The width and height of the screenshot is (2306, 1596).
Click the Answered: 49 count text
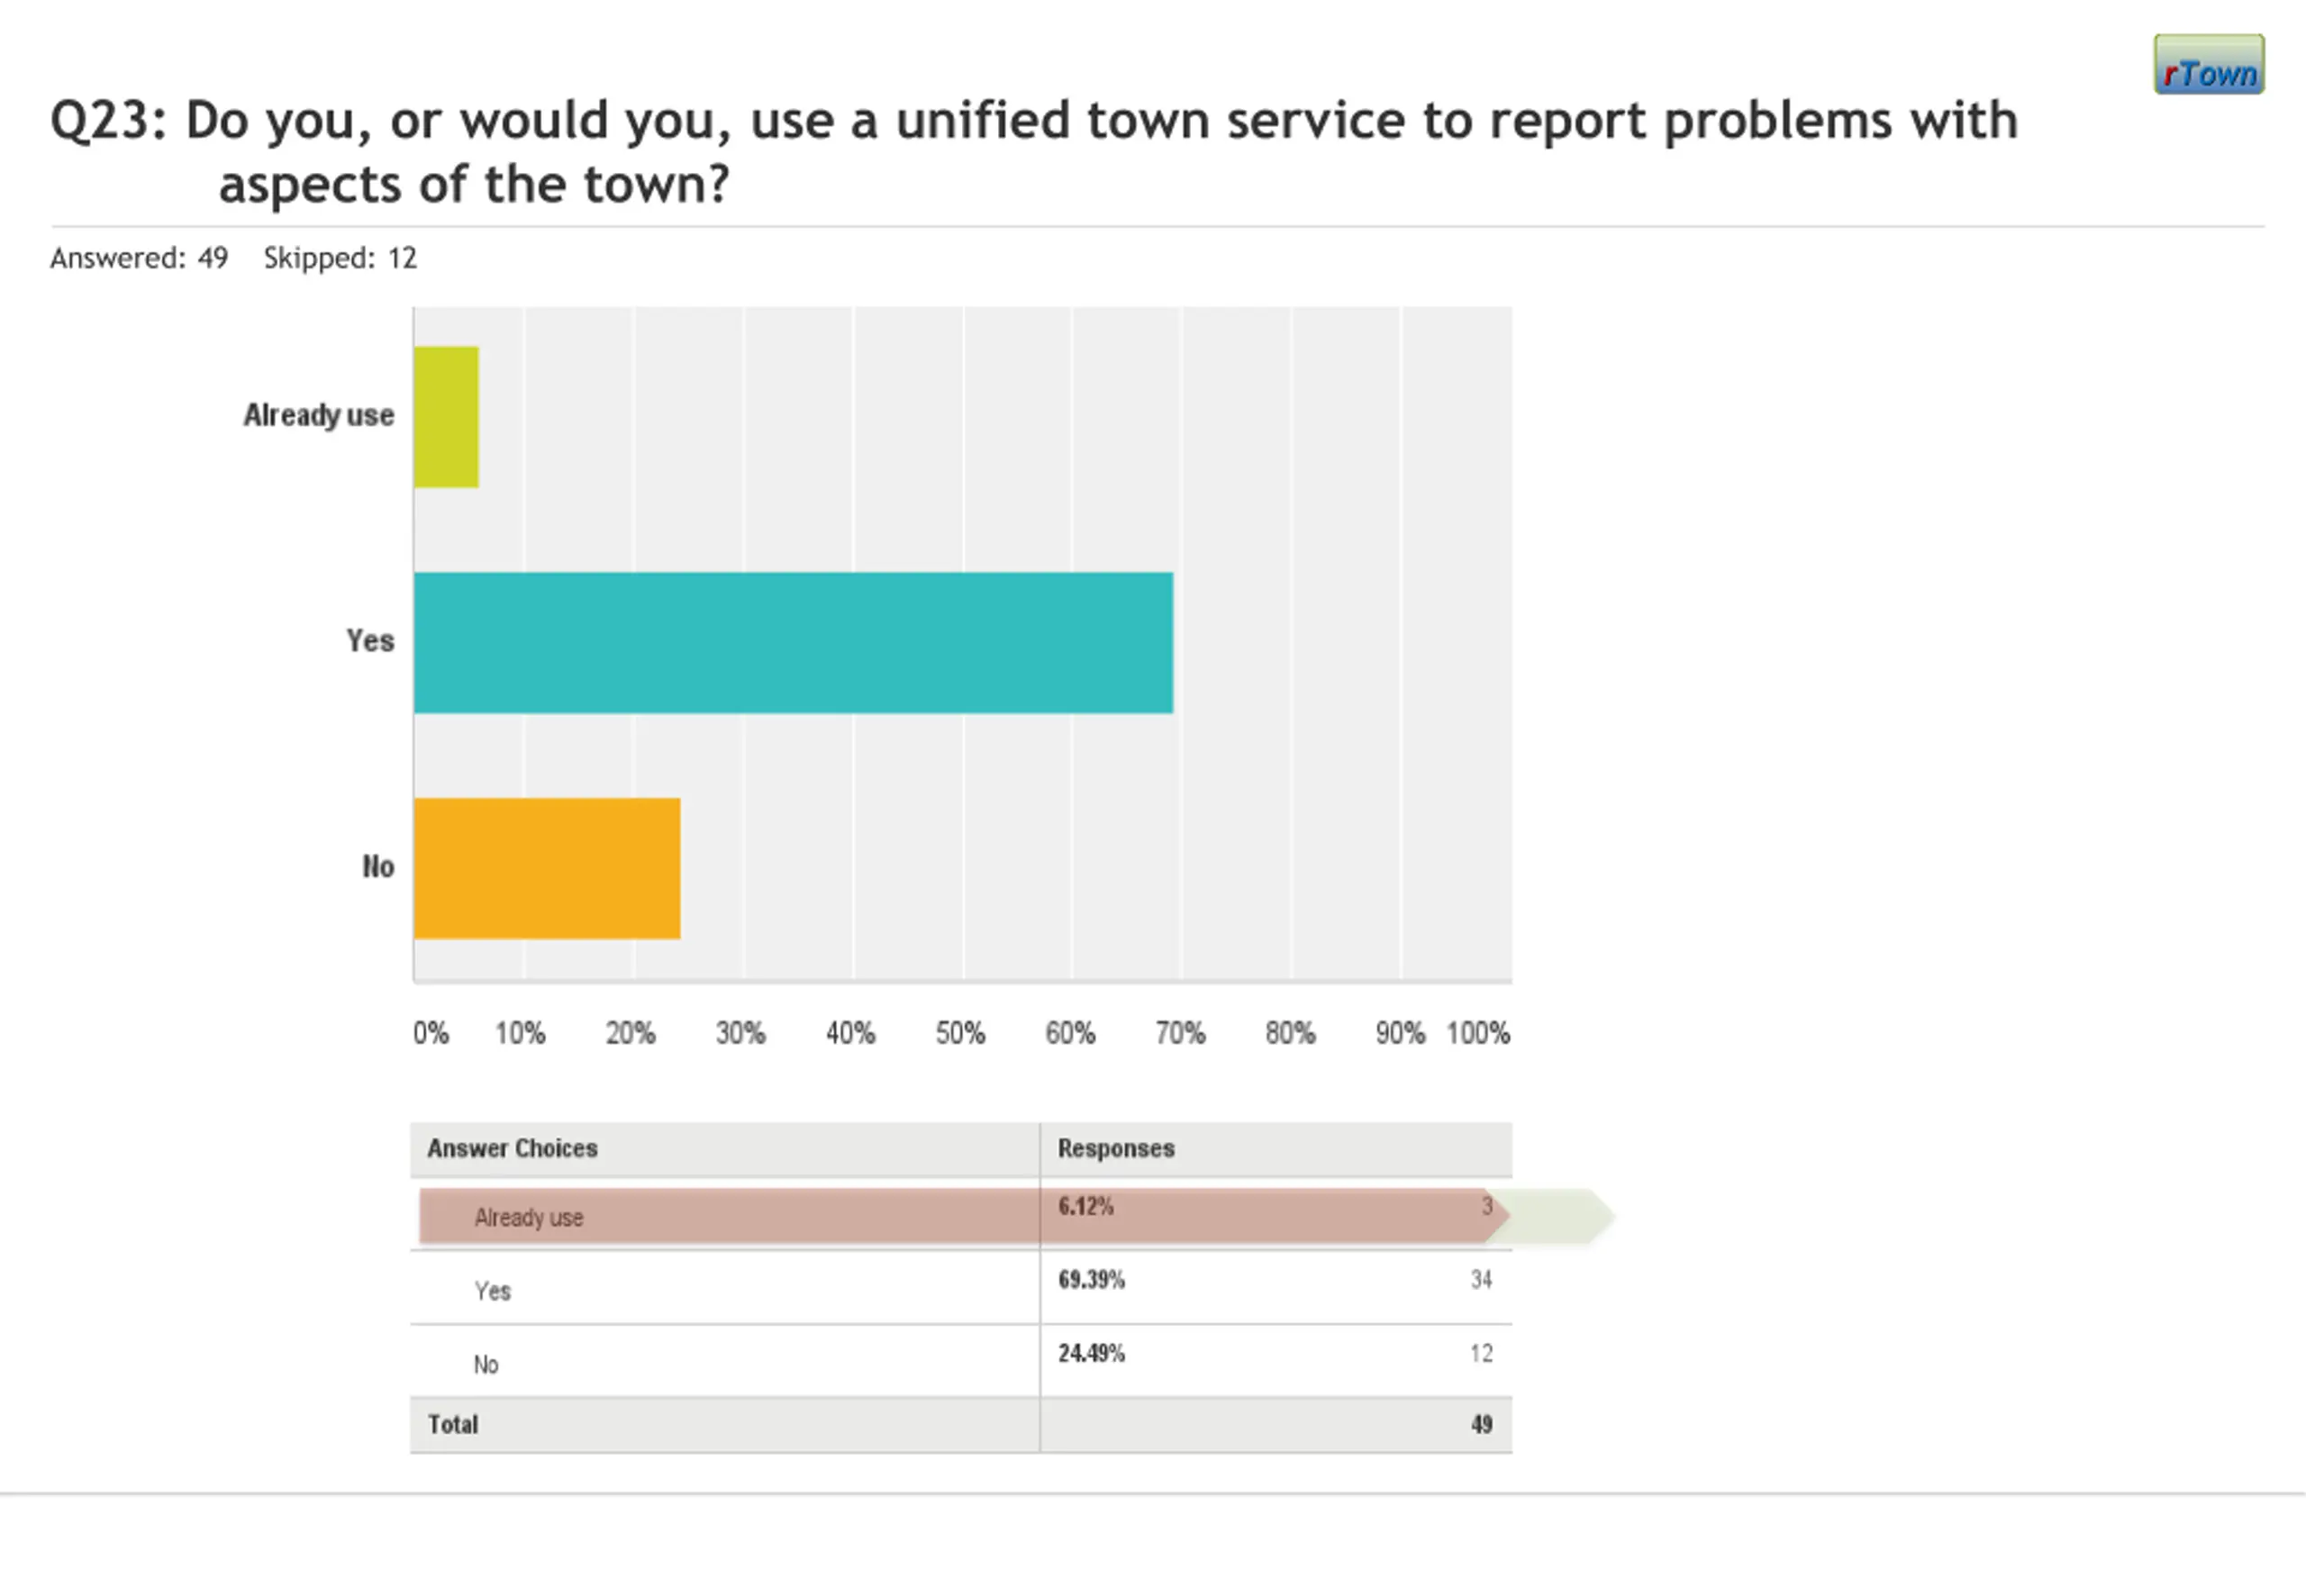click(x=139, y=258)
